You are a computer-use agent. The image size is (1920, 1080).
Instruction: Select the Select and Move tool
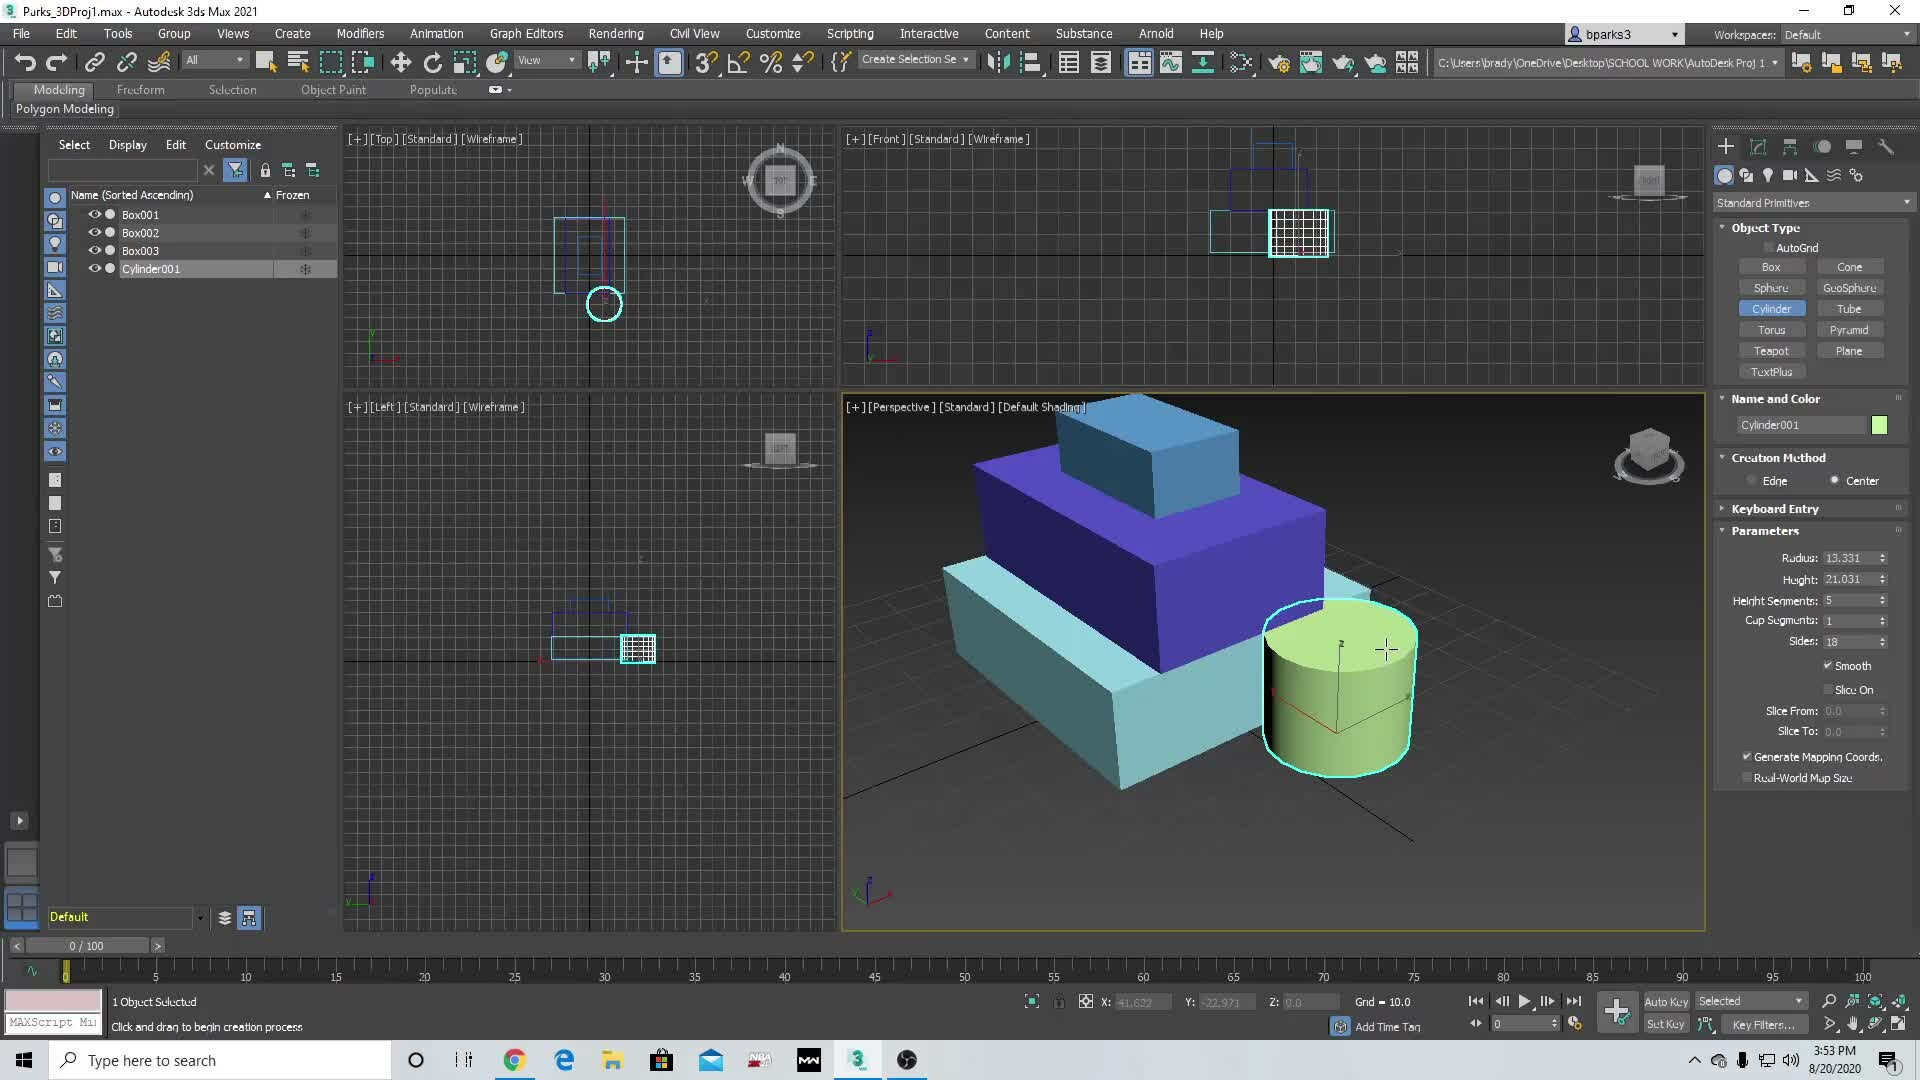[400, 62]
